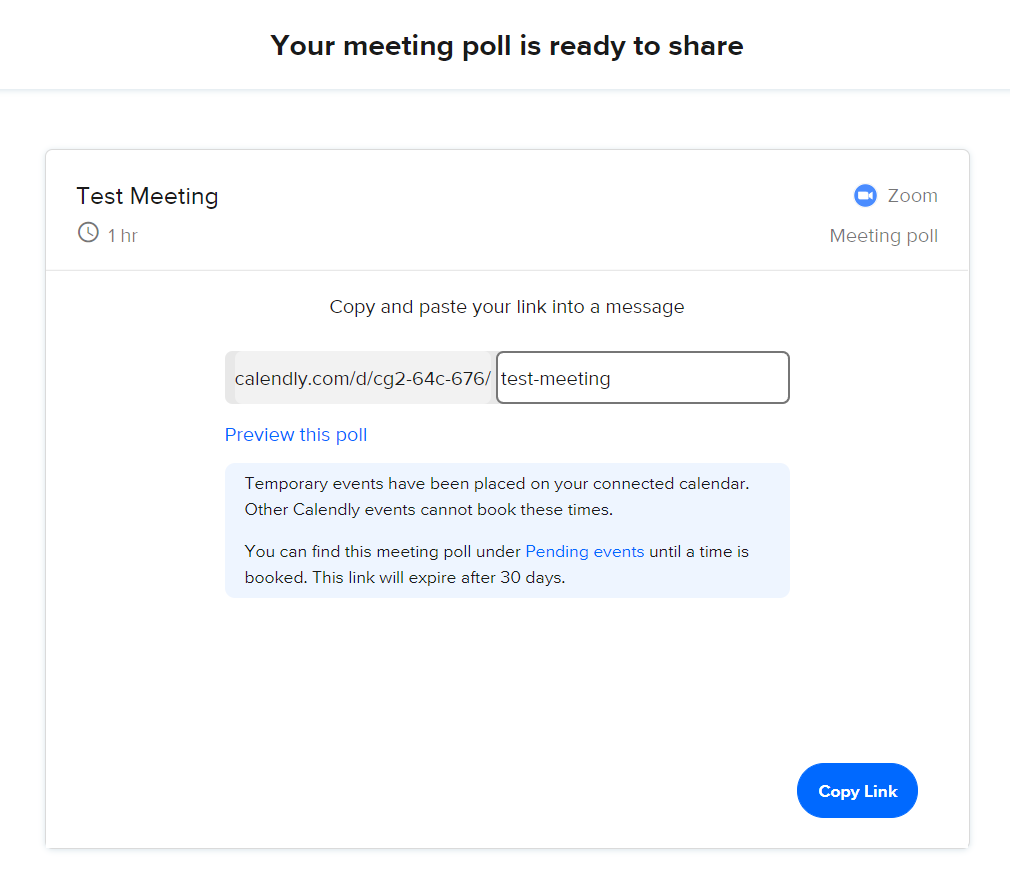Open the Pending events link

584,551
